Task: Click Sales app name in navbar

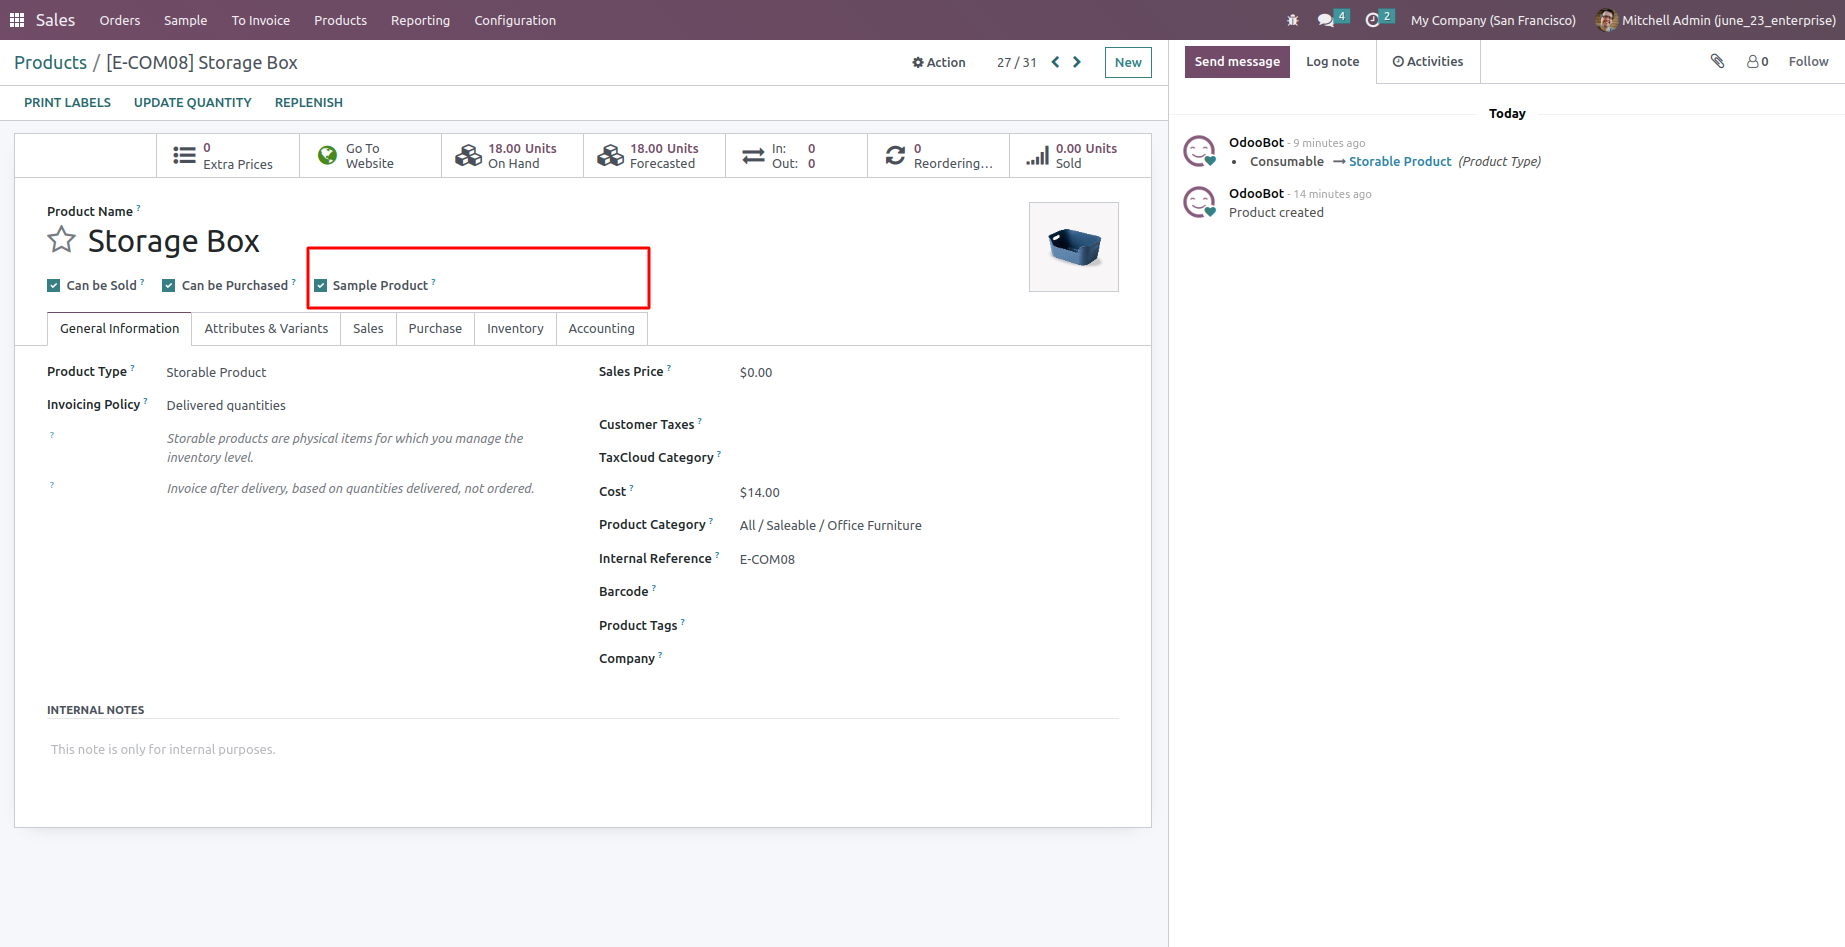Action: pyautogui.click(x=55, y=20)
